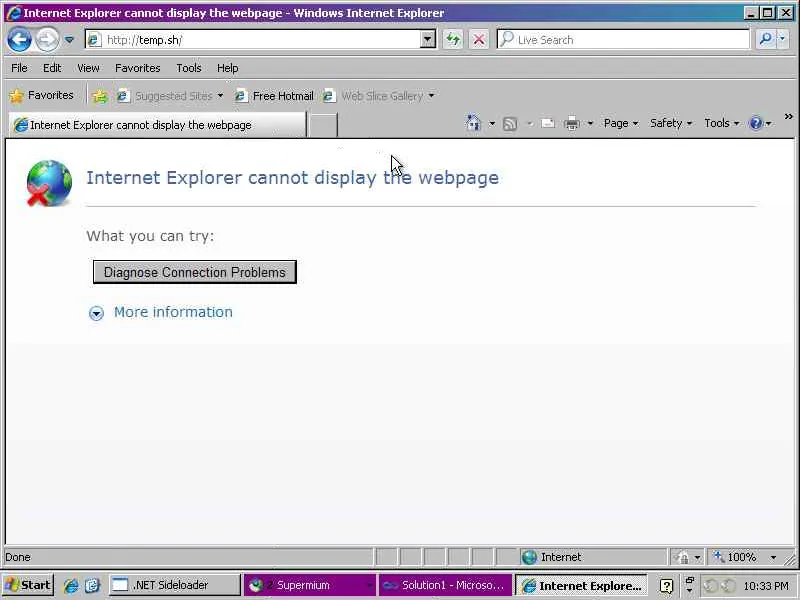Switch to .NET Sideloader taskbar window
This screenshot has width=800, height=600.
click(174, 585)
